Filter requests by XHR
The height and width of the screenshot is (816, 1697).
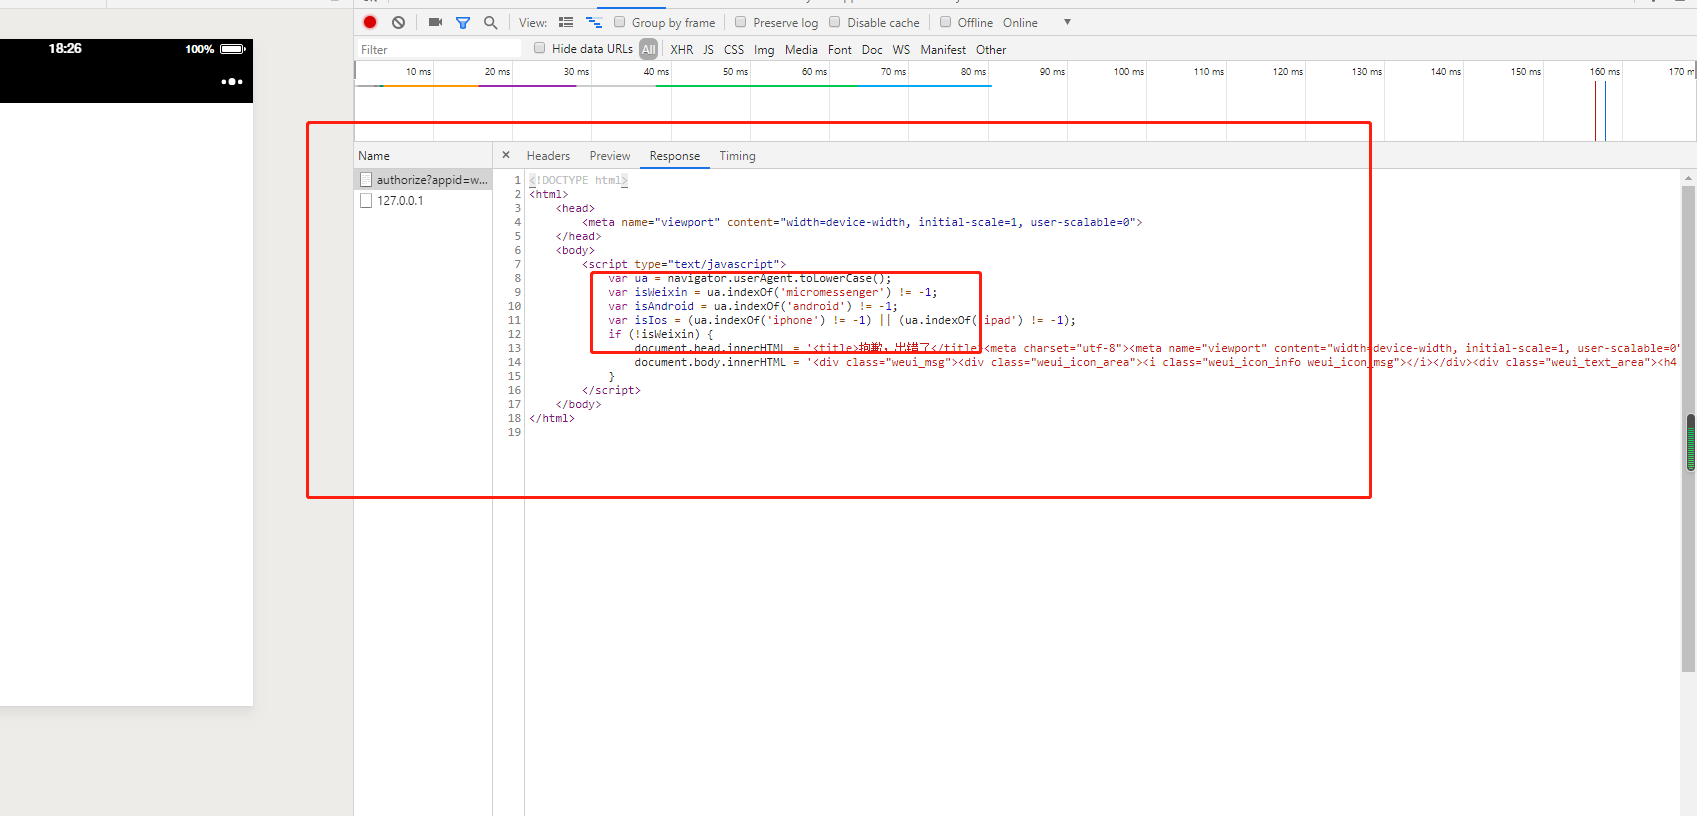pos(682,49)
